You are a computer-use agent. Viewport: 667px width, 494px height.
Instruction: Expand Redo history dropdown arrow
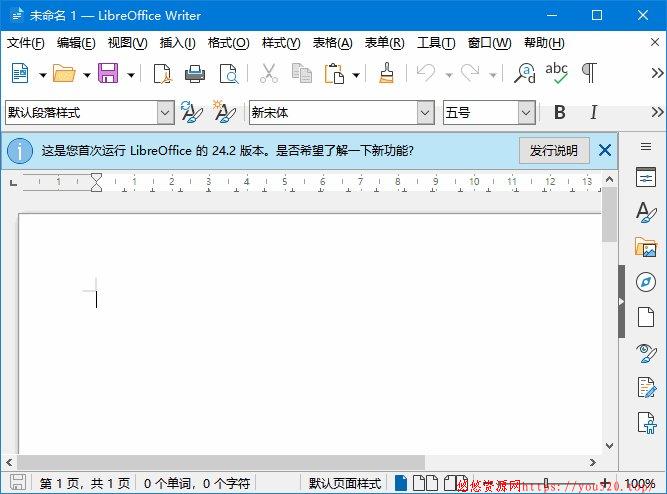click(x=493, y=75)
